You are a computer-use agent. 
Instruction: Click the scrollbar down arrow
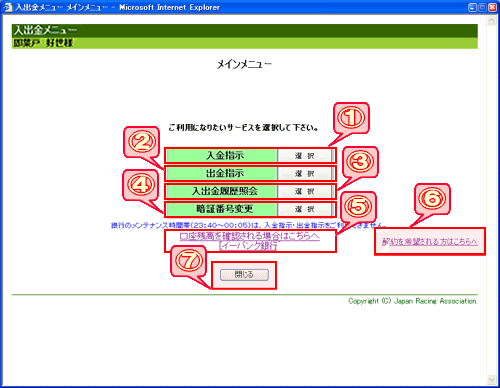click(491, 380)
